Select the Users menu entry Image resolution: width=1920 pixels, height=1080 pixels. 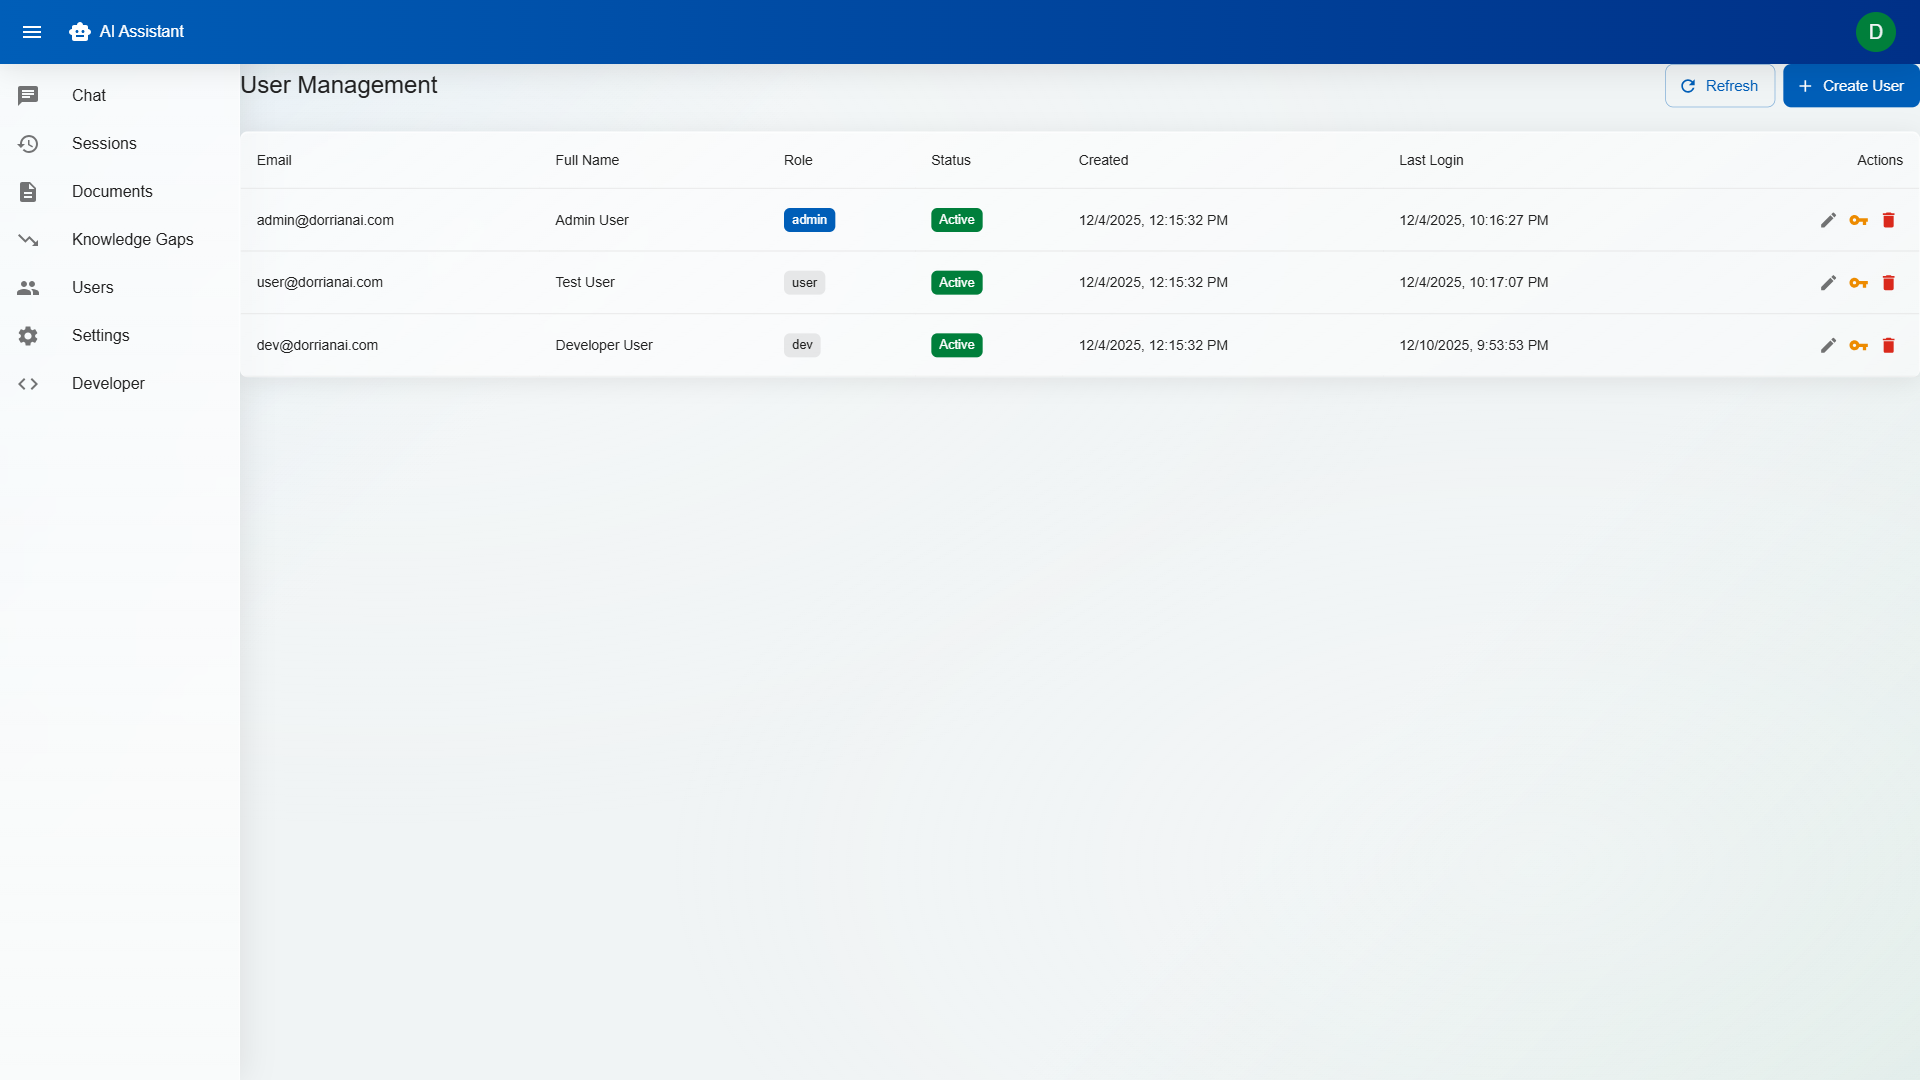click(93, 287)
